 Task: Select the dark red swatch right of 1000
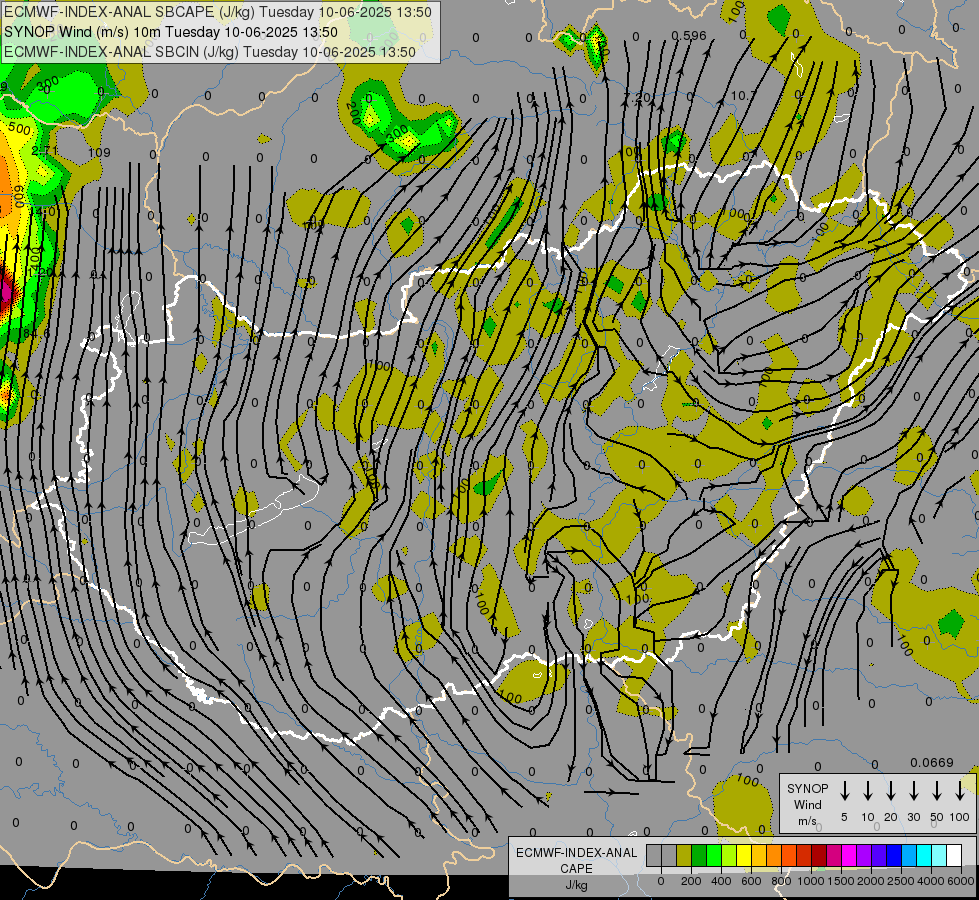pos(819,855)
